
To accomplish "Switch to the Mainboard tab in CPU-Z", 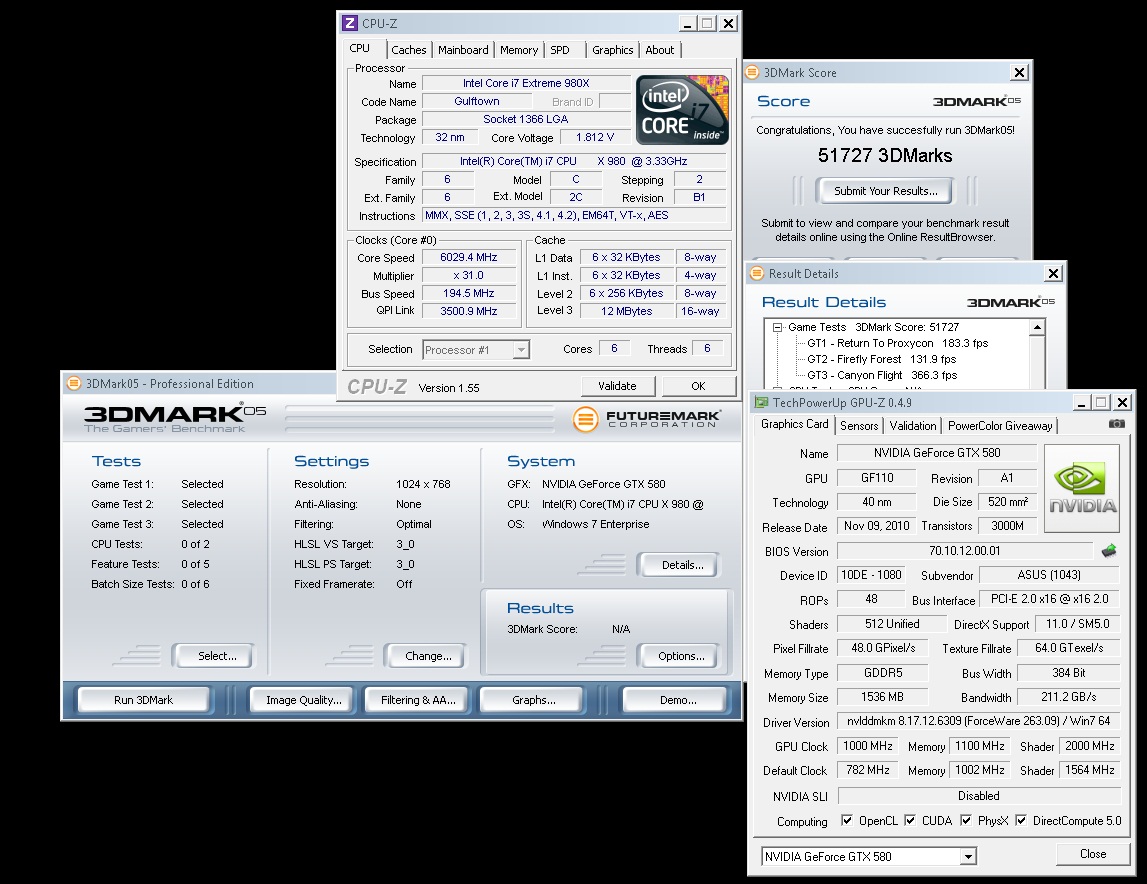I will (x=463, y=50).
